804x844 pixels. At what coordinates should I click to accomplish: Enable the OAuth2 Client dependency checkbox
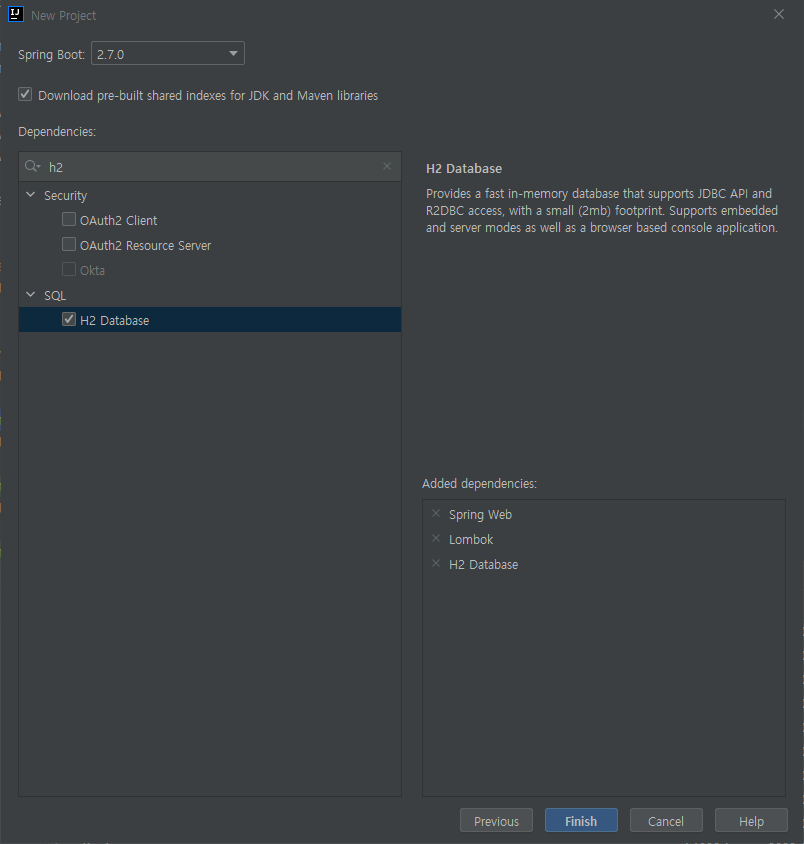click(x=69, y=220)
